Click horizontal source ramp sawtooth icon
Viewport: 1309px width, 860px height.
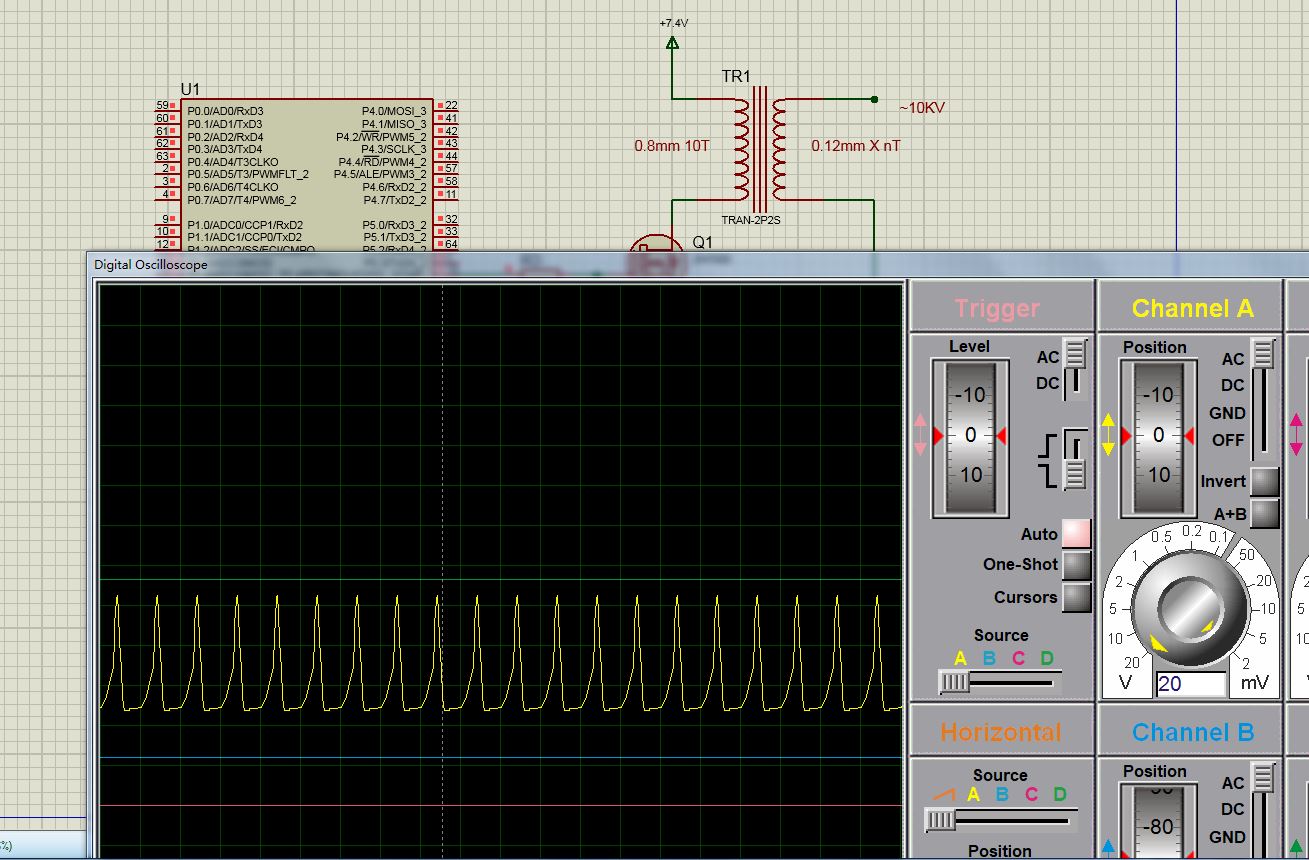tap(944, 795)
